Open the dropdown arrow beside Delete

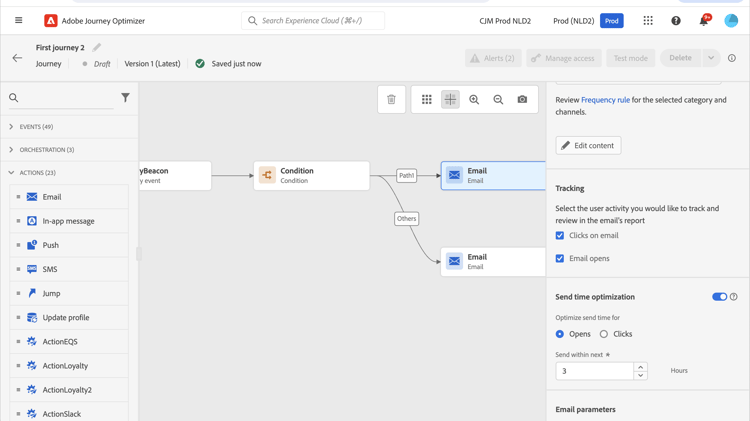pos(711,58)
